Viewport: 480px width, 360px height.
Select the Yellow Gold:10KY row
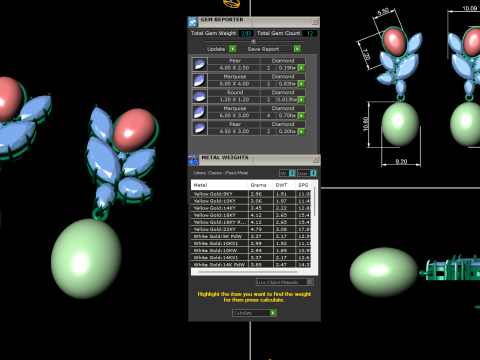point(252,201)
